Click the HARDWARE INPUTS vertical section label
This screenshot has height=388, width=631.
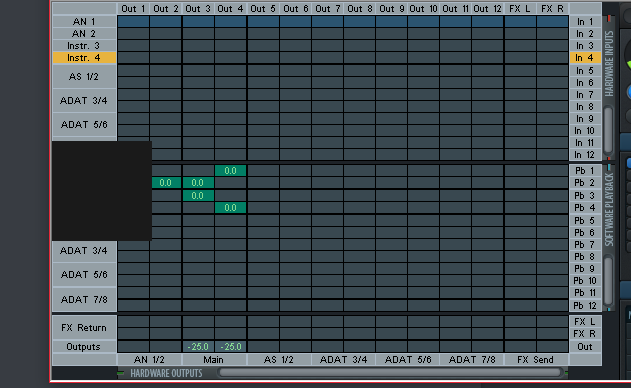point(609,63)
